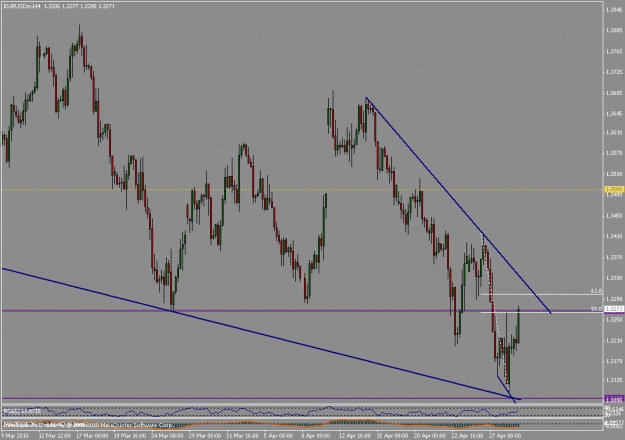
Task: Click the 1.3645 price axis label
Action: tap(614, 114)
